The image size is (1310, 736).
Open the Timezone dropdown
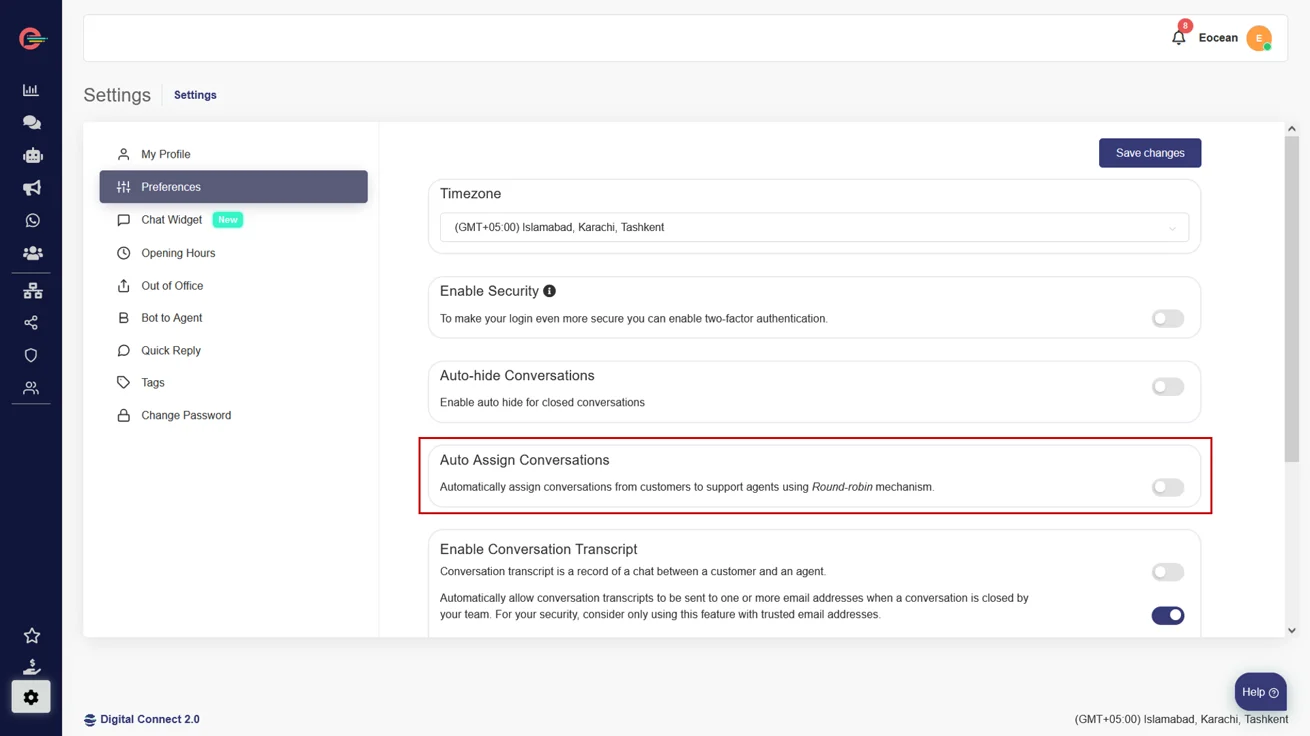(814, 228)
